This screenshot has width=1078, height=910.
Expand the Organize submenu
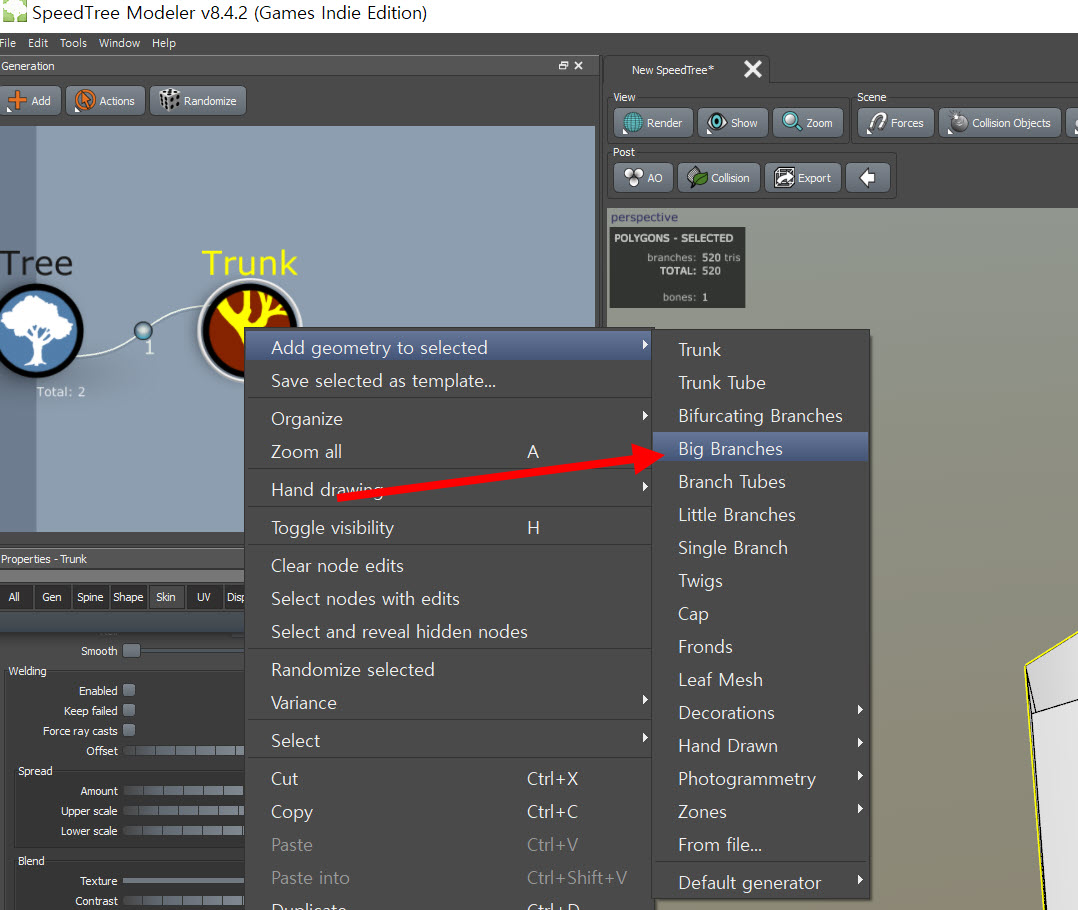[448, 419]
